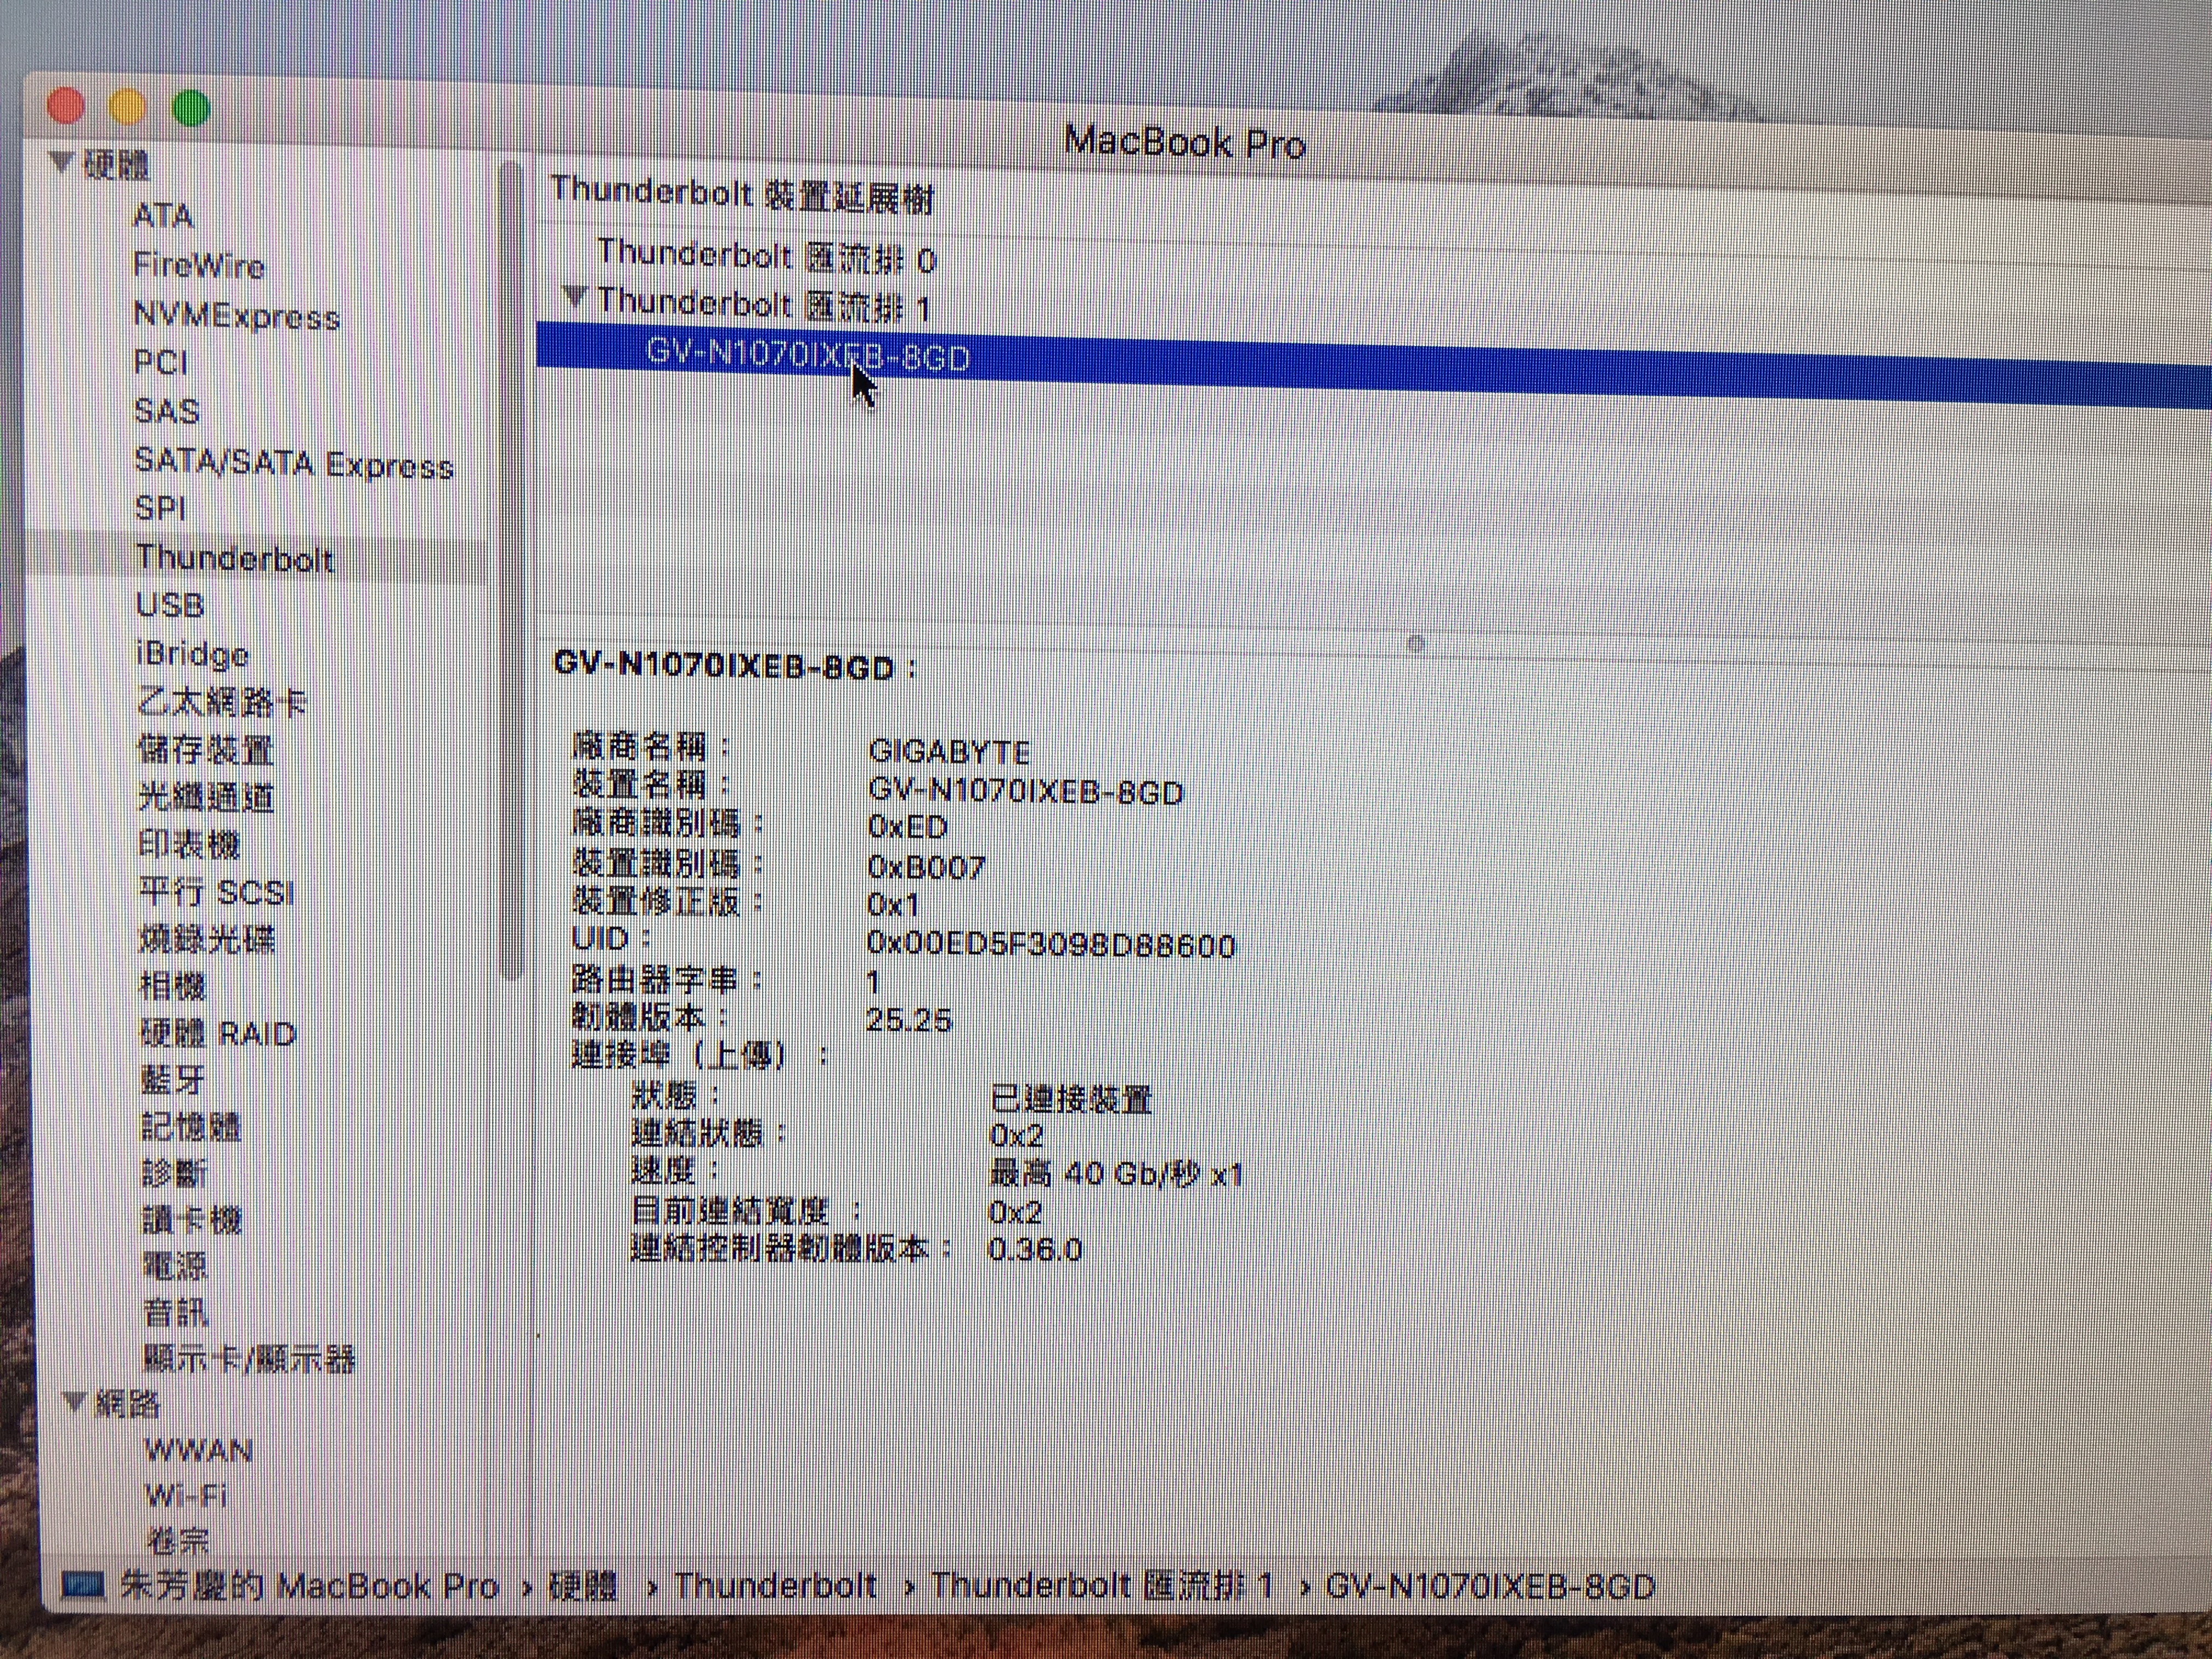Click 朱芳慶的 MacBook Pro in path bar
2212x1659 pixels.
pyautogui.click(x=309, y=1586)
